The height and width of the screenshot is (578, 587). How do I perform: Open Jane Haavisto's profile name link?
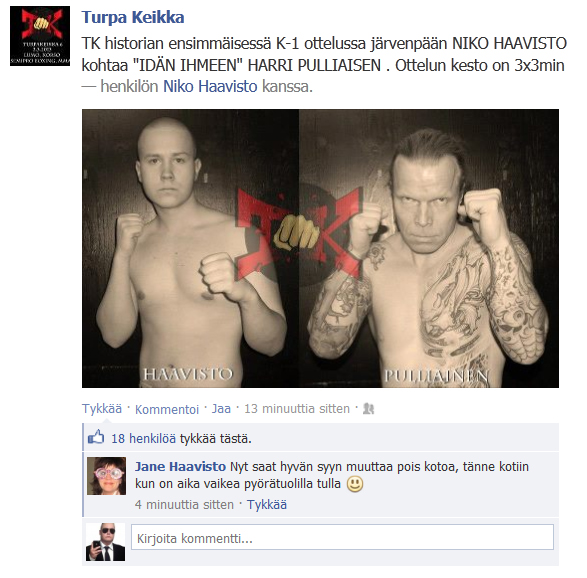point(180,466)
